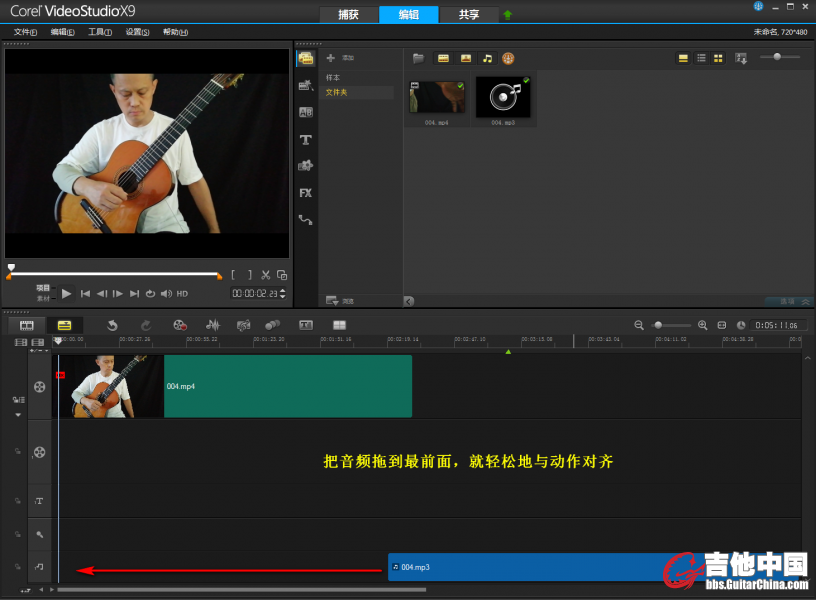Open the Path library panel
The image size is (816, 600).
[306, 220]
